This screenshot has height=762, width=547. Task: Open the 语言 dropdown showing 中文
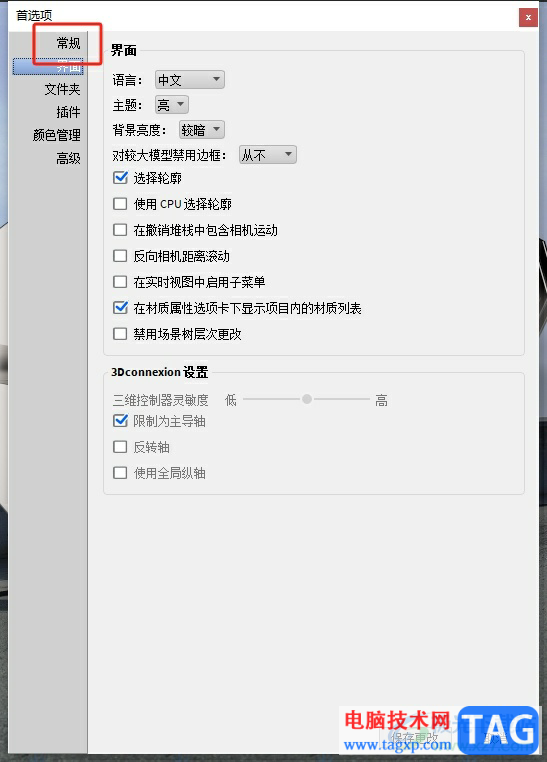[x=189, y=80]
